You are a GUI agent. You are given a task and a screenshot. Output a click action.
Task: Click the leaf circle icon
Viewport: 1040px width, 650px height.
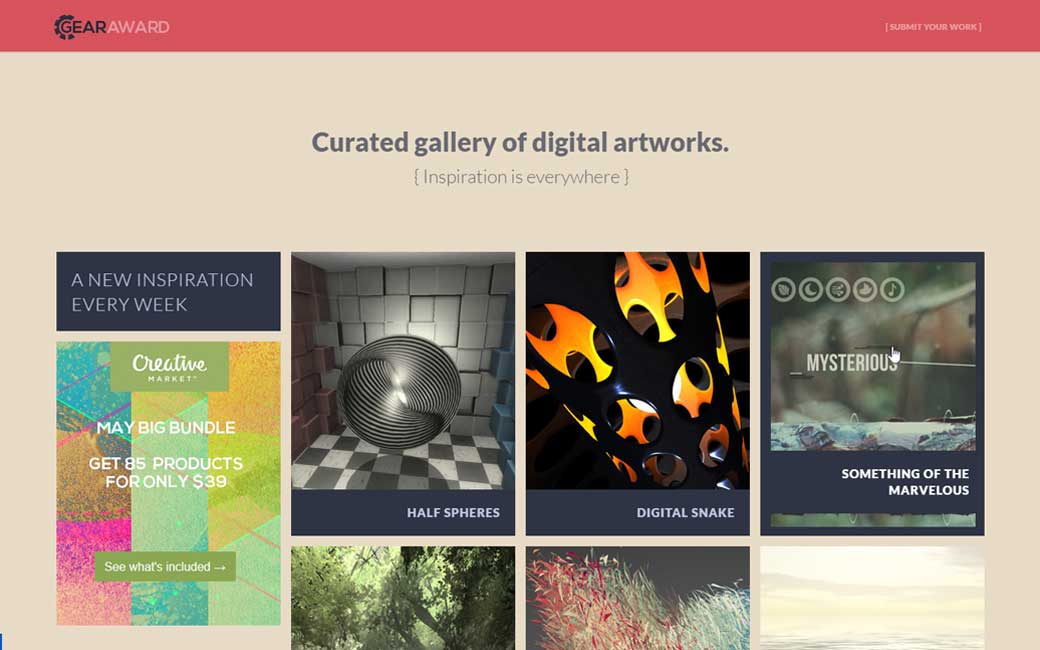tap(783, 290)
